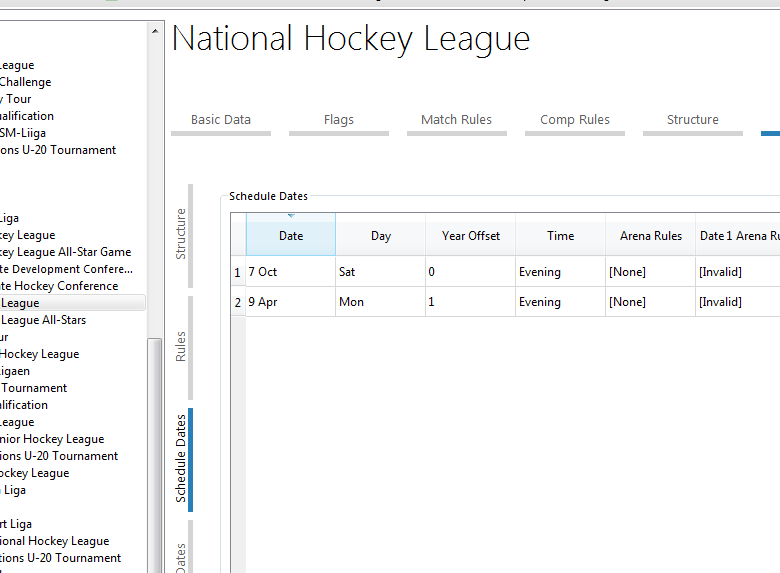Select year offset '0' cell in row 1
The height and width of the screenshot is (573, 780).
471,272
